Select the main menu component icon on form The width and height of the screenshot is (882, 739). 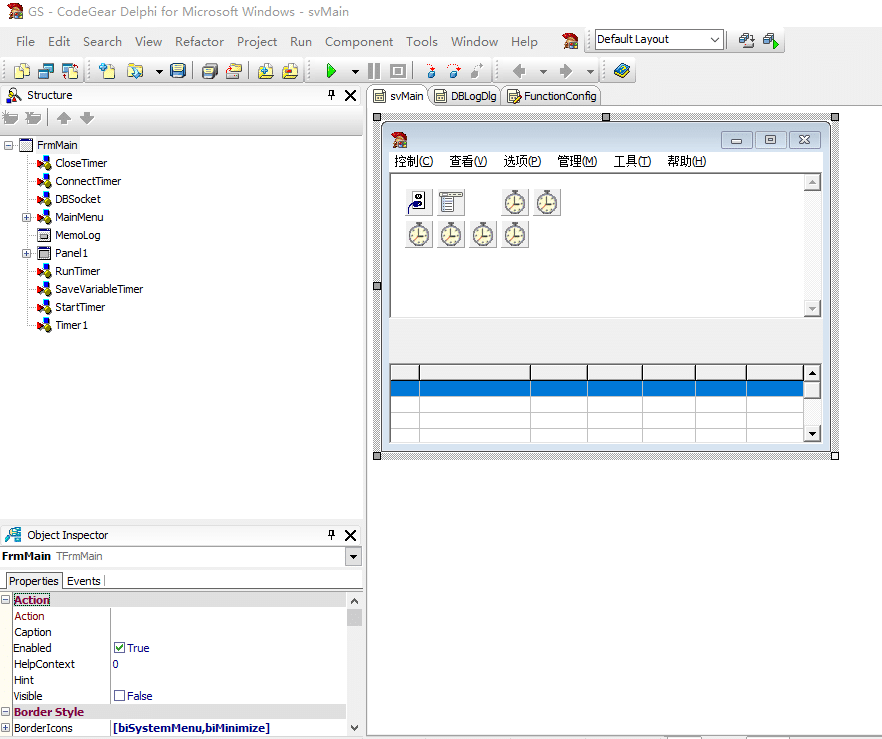coord(451,202)
